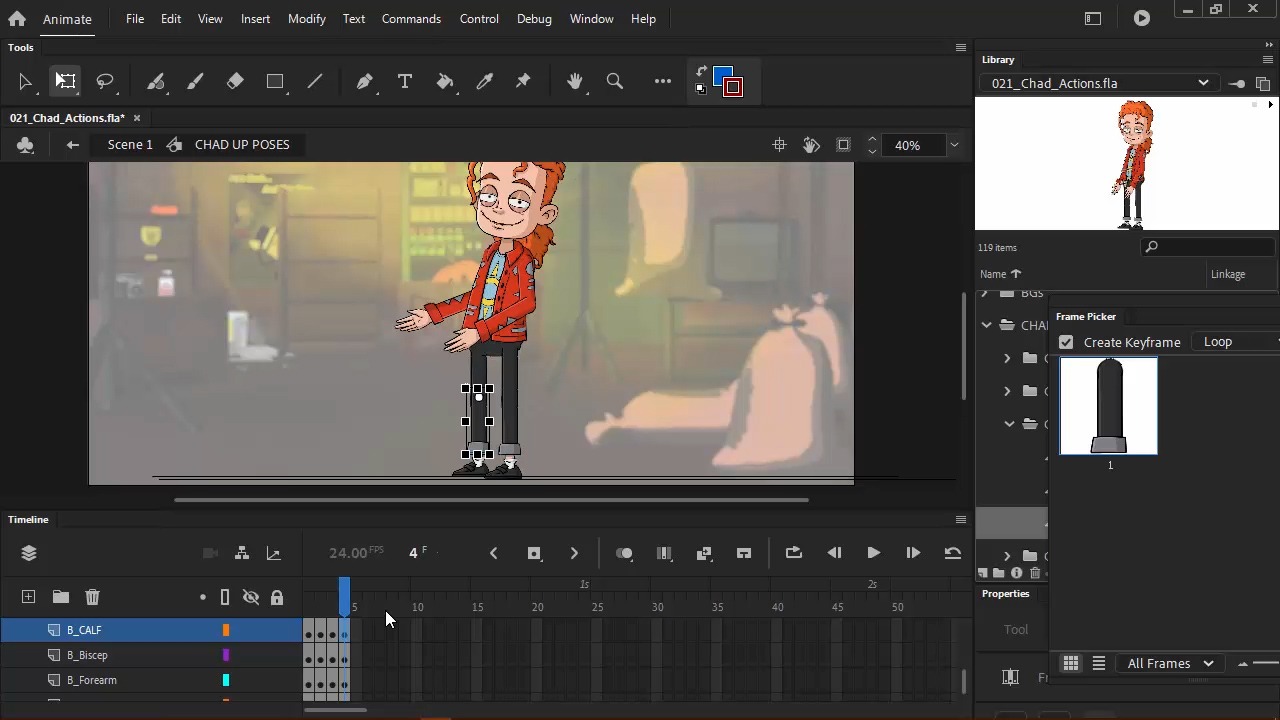
Task: Click the blue stroke color swatch
Action: click(720, 75)
